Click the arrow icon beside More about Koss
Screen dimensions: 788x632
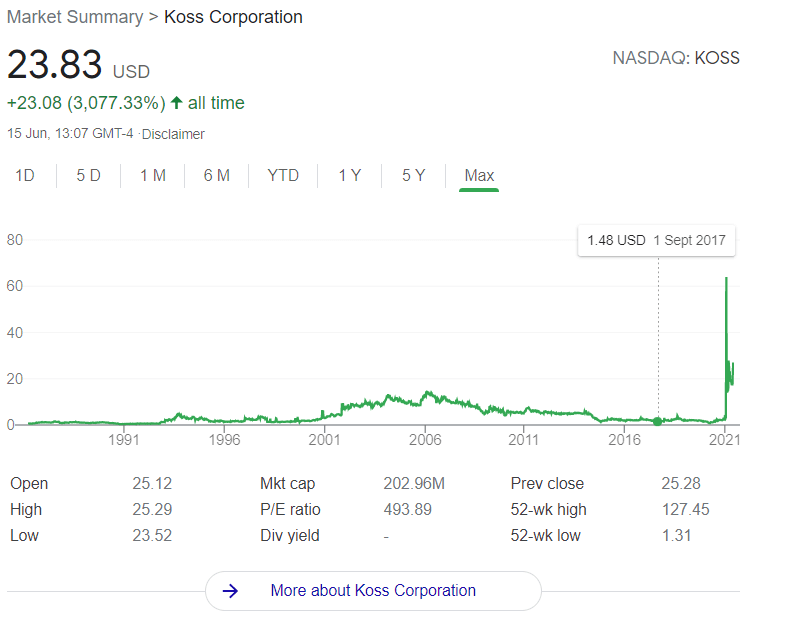(230, 591)
